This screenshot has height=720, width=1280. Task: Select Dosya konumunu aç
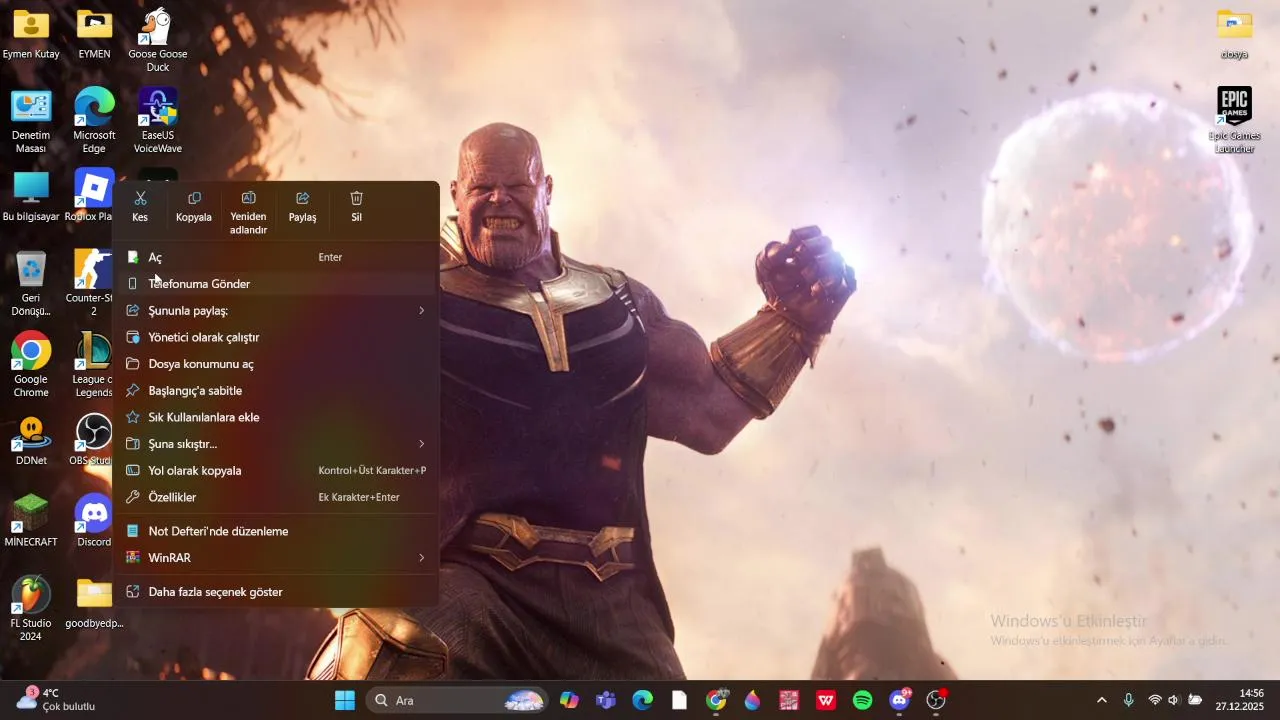click(276, 364)
